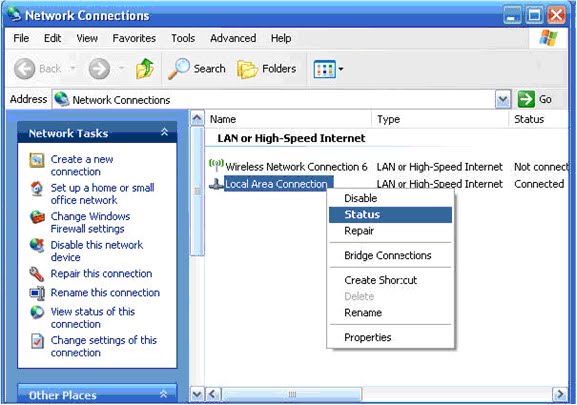Expand the Address bar dropdown

point(503,99)
